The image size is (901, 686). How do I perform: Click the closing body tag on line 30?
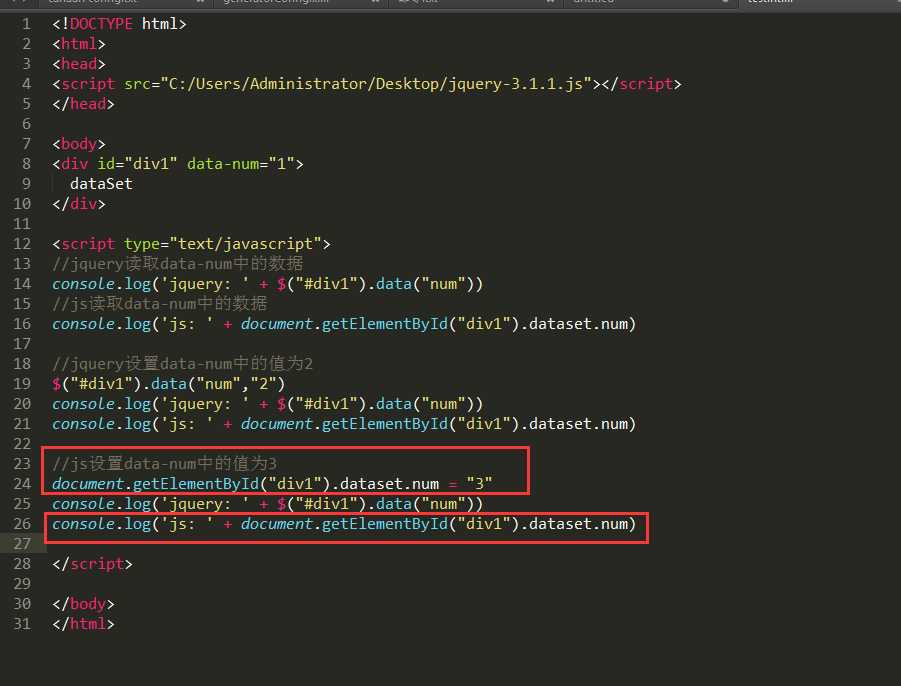click(83, 604)
